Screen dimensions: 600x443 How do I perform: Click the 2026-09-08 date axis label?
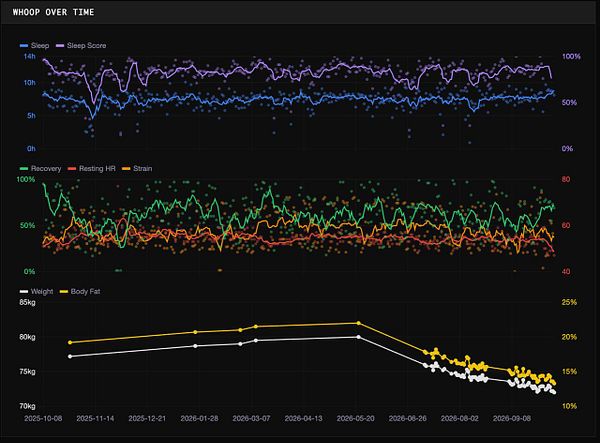pyautogui.click(x=512, y=419)
